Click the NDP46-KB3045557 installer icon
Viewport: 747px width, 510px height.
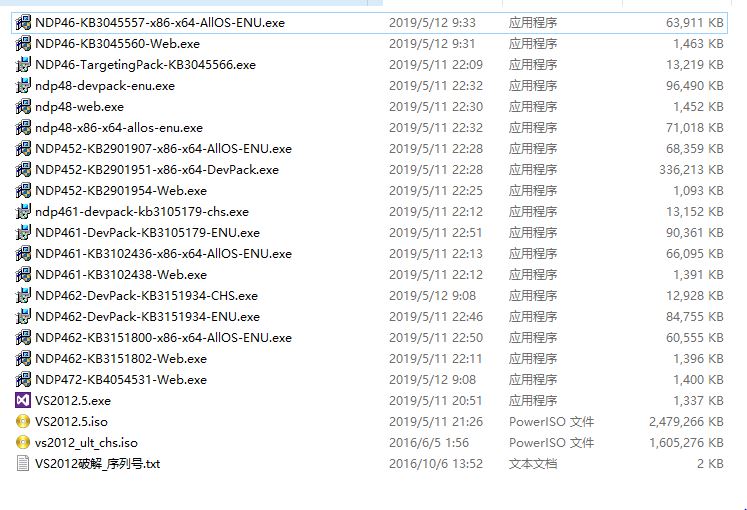coord(23,23)
